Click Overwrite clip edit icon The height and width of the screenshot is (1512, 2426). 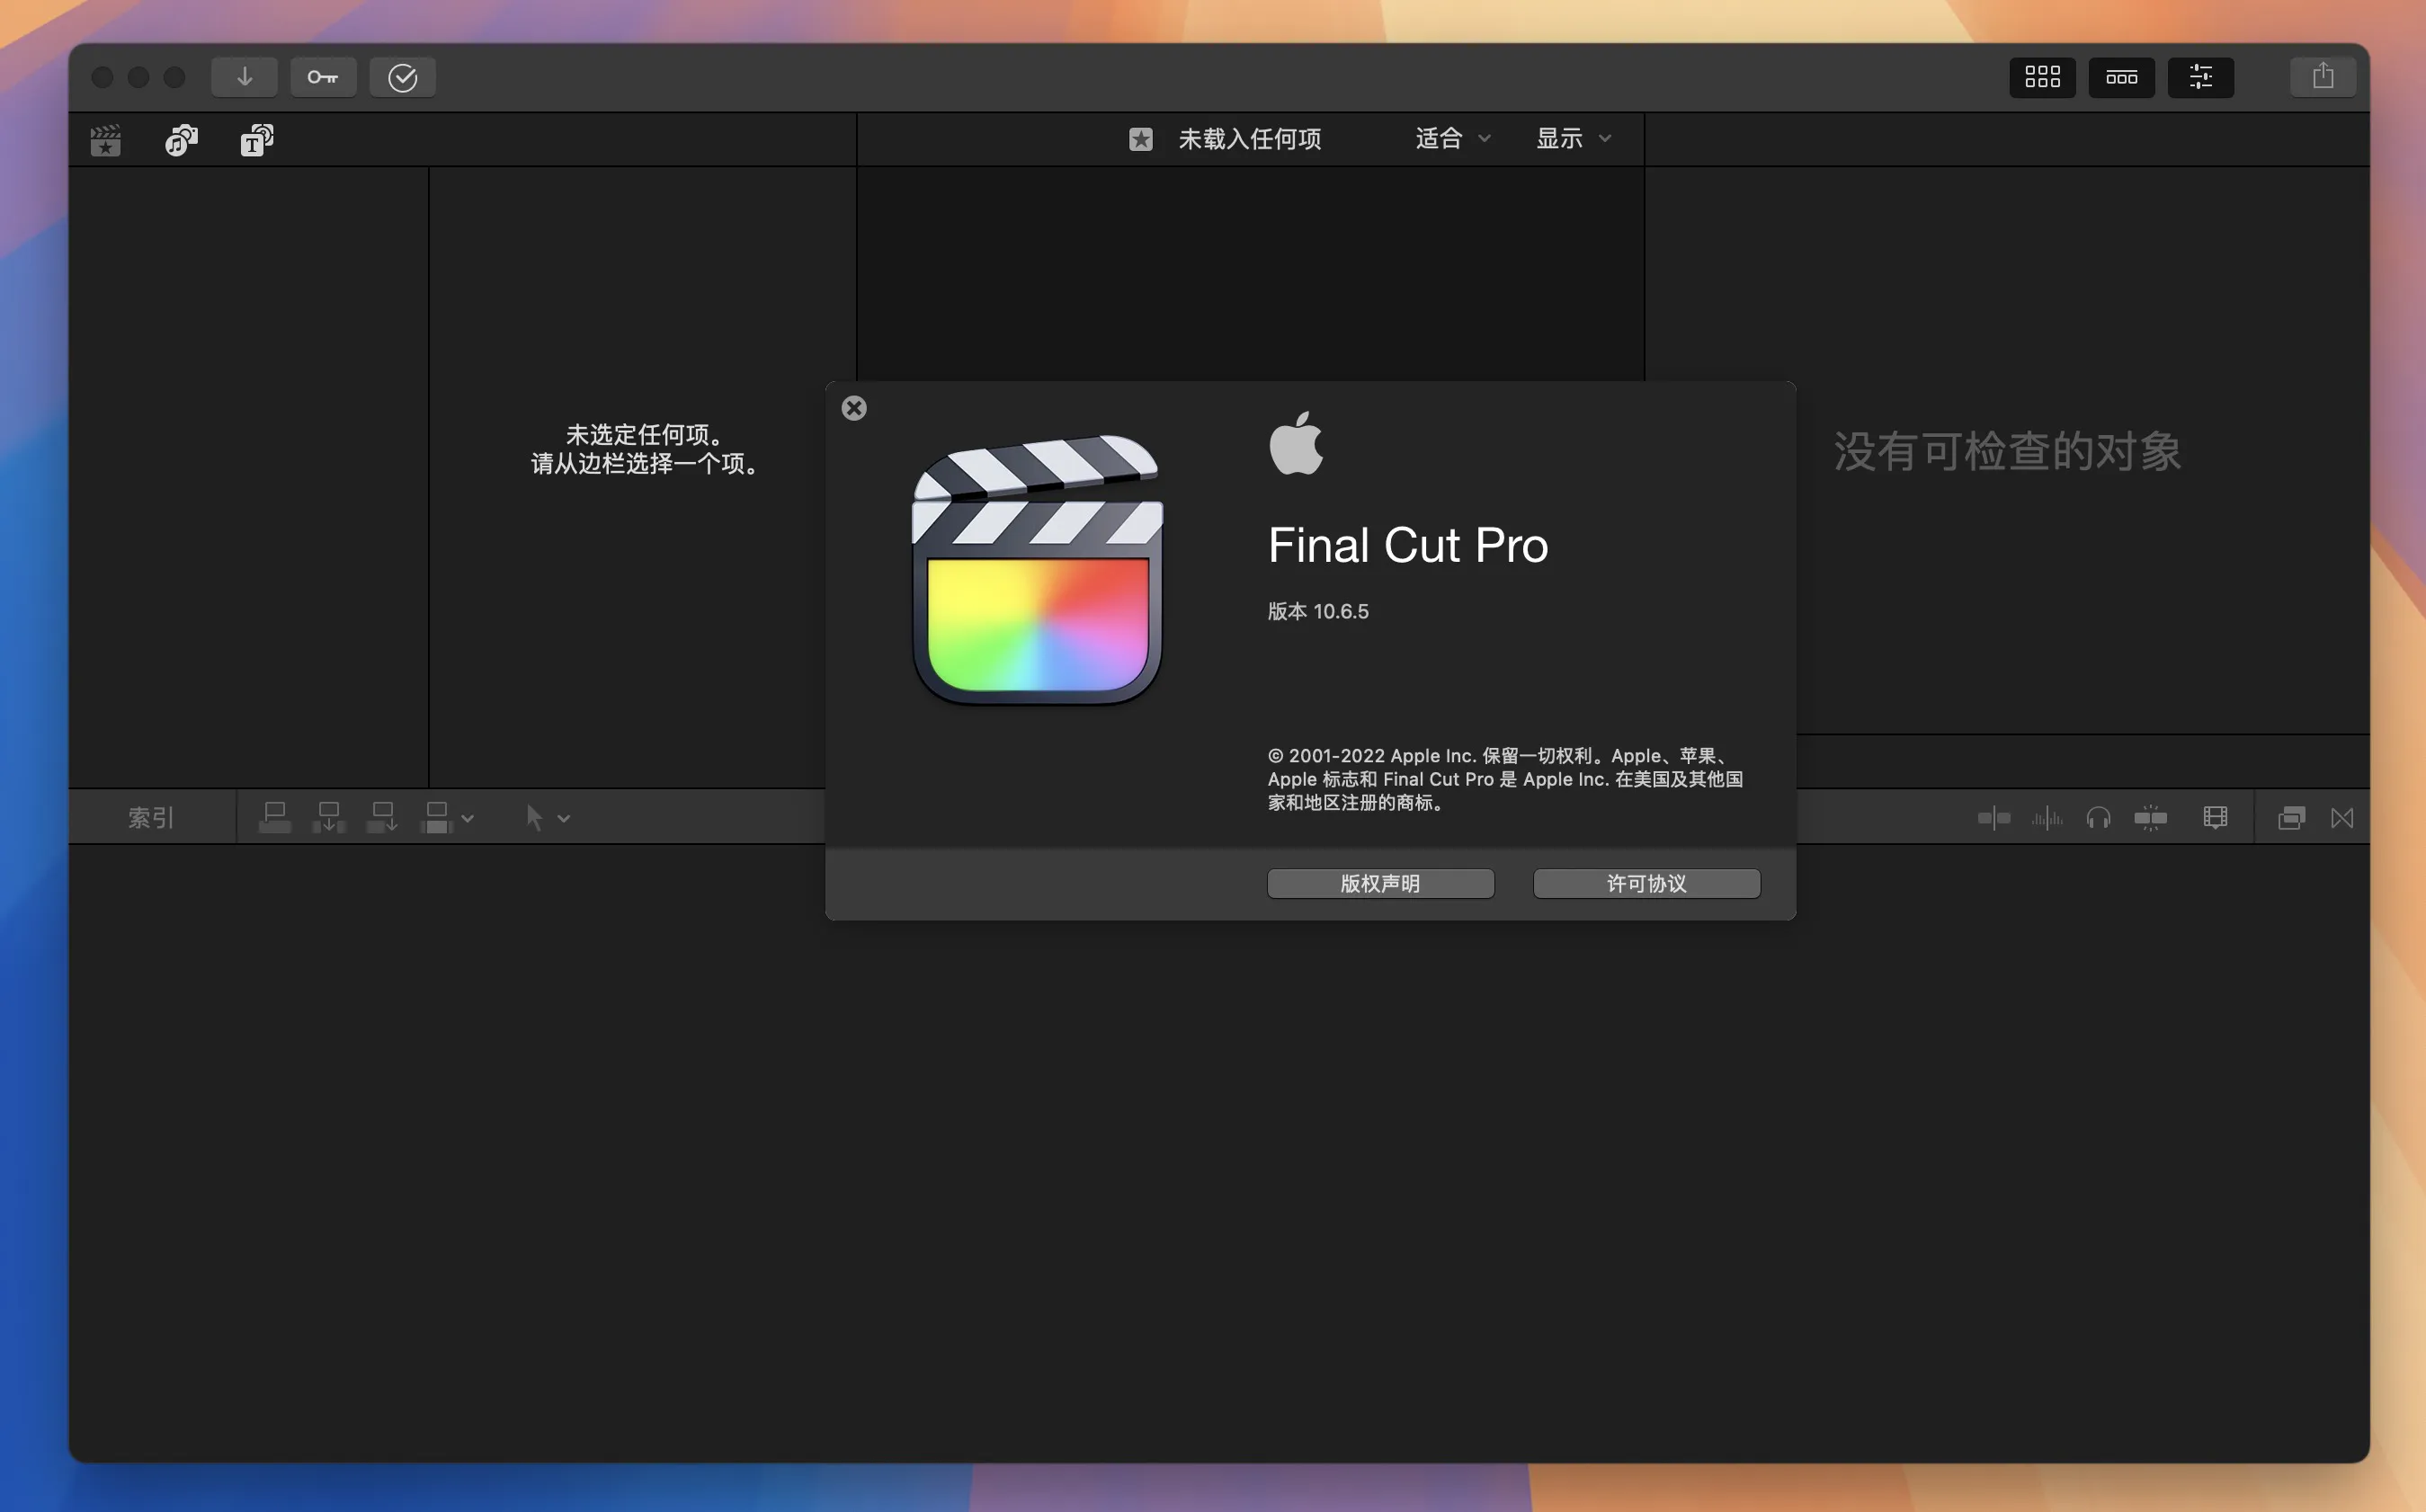[x=437, y=818]
